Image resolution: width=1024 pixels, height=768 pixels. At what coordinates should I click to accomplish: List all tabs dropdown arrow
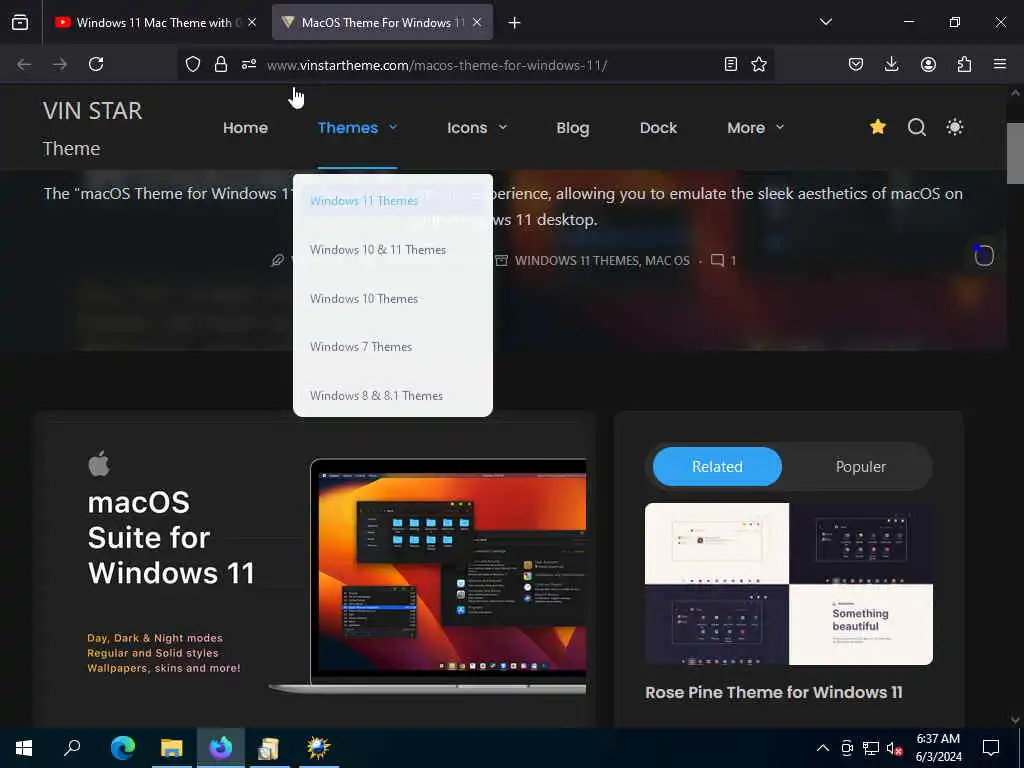pyautogui.click(x=825, y=22)
